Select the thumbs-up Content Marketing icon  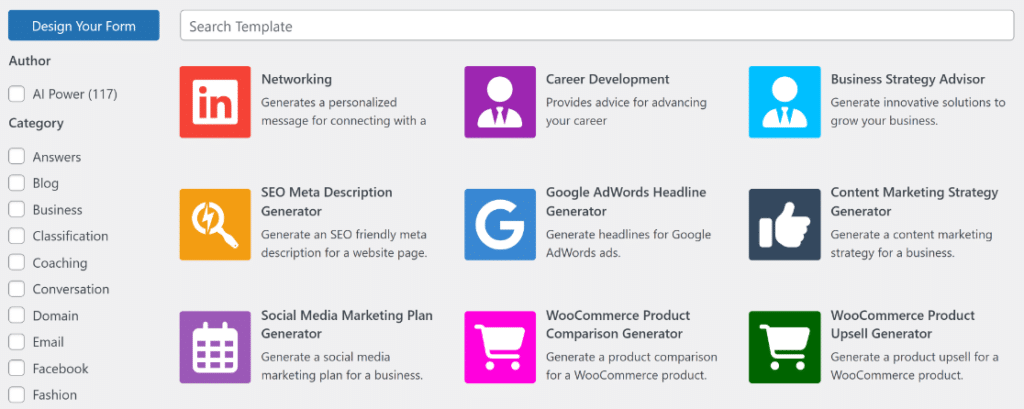click(x=784, y=225)
